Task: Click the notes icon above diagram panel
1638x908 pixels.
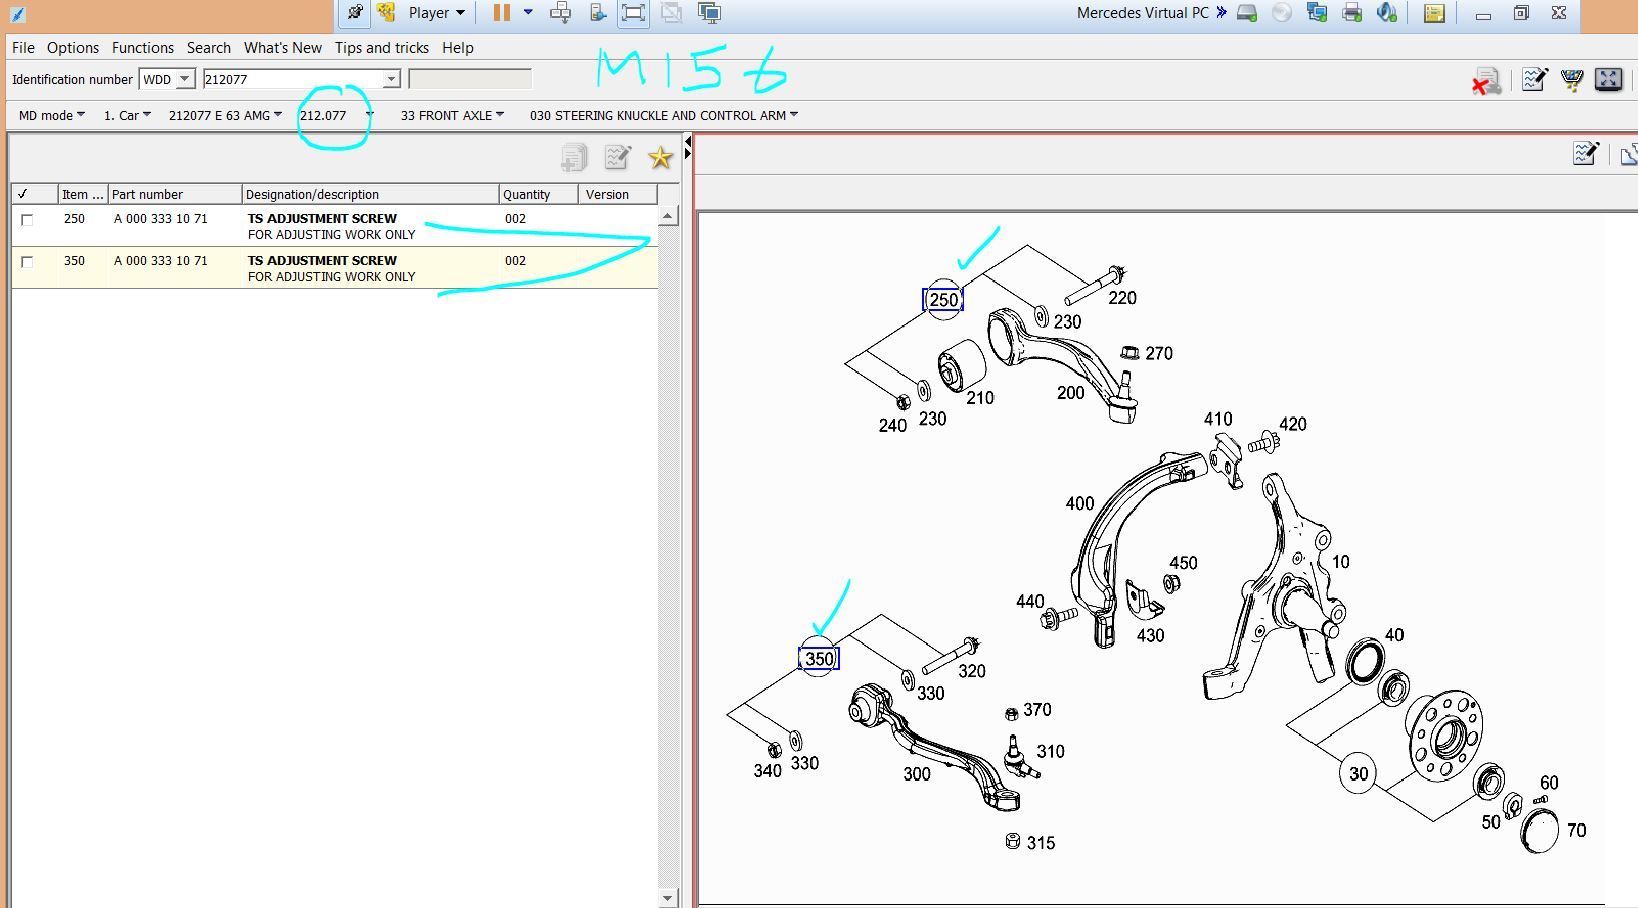Action: (1585, 154)
